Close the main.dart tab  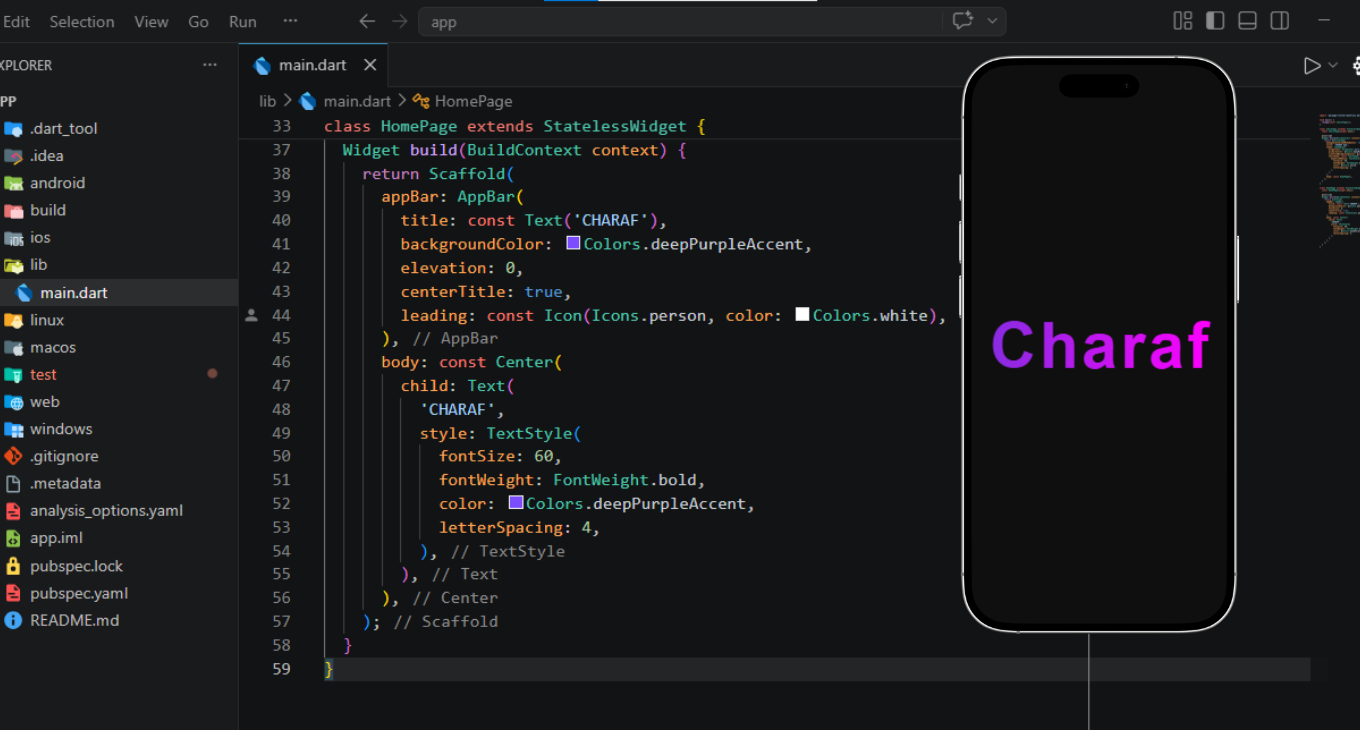tap(370, 65)
